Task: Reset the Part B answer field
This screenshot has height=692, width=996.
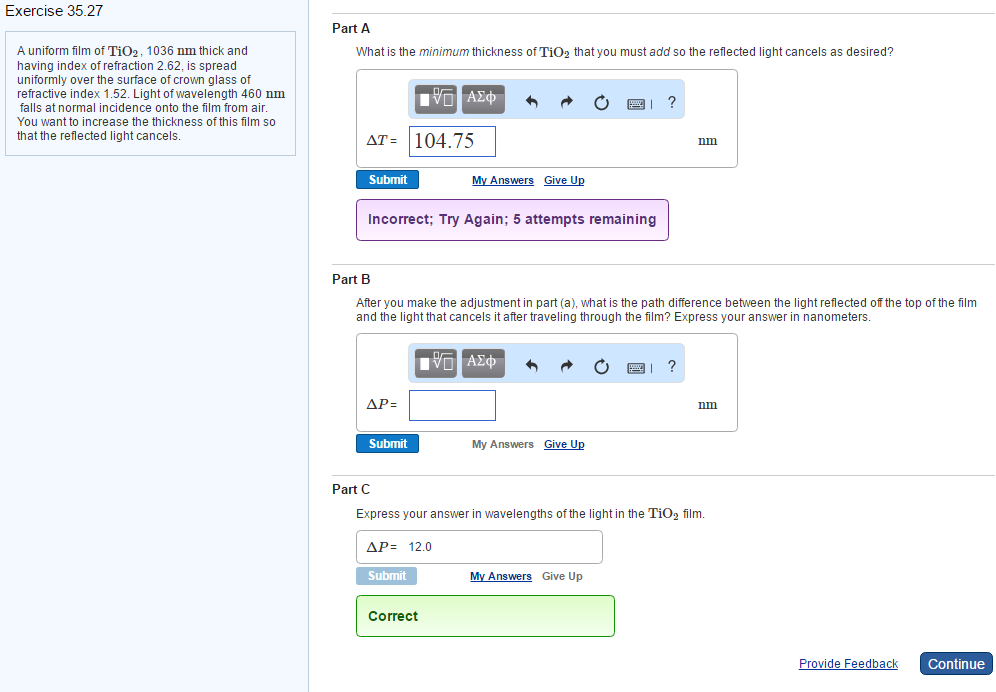Action: (x=601, y=366)
